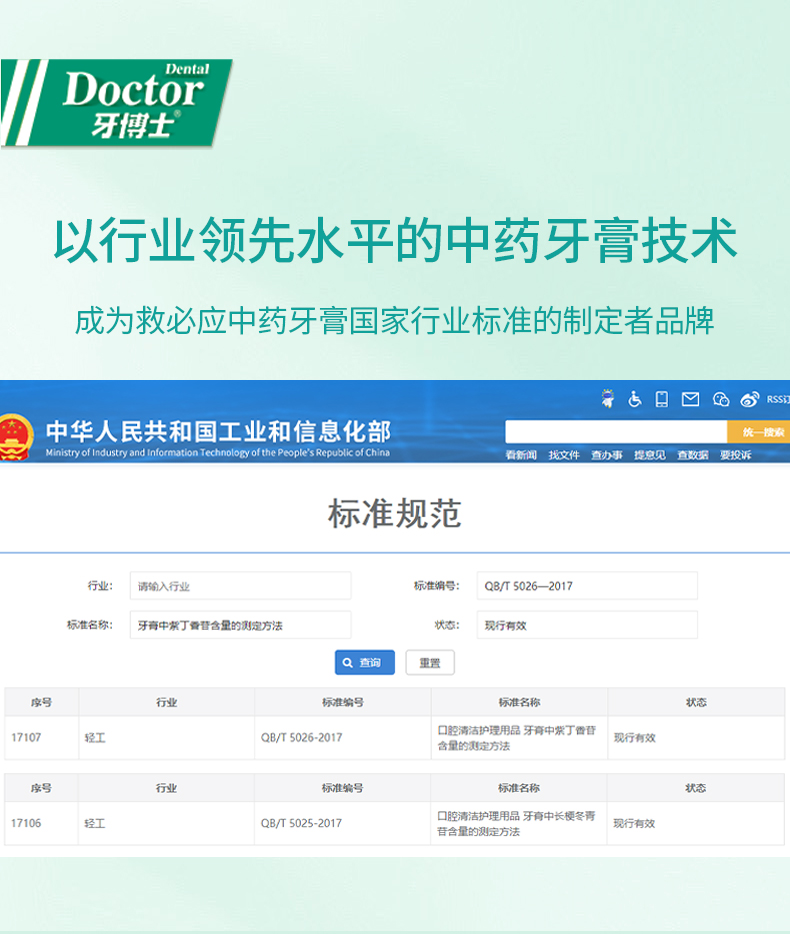Open the 找文件 navigation item
Image resolution: width=790 pixels, height=934 pixels.
point(564,455)
